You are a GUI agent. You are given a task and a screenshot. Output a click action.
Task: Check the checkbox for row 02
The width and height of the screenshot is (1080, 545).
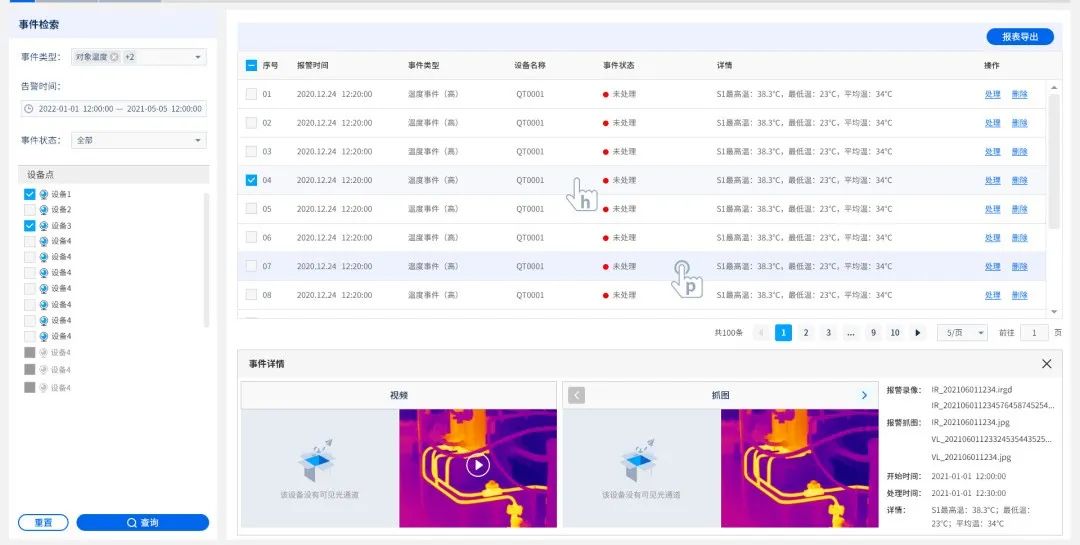click(251, 123)
